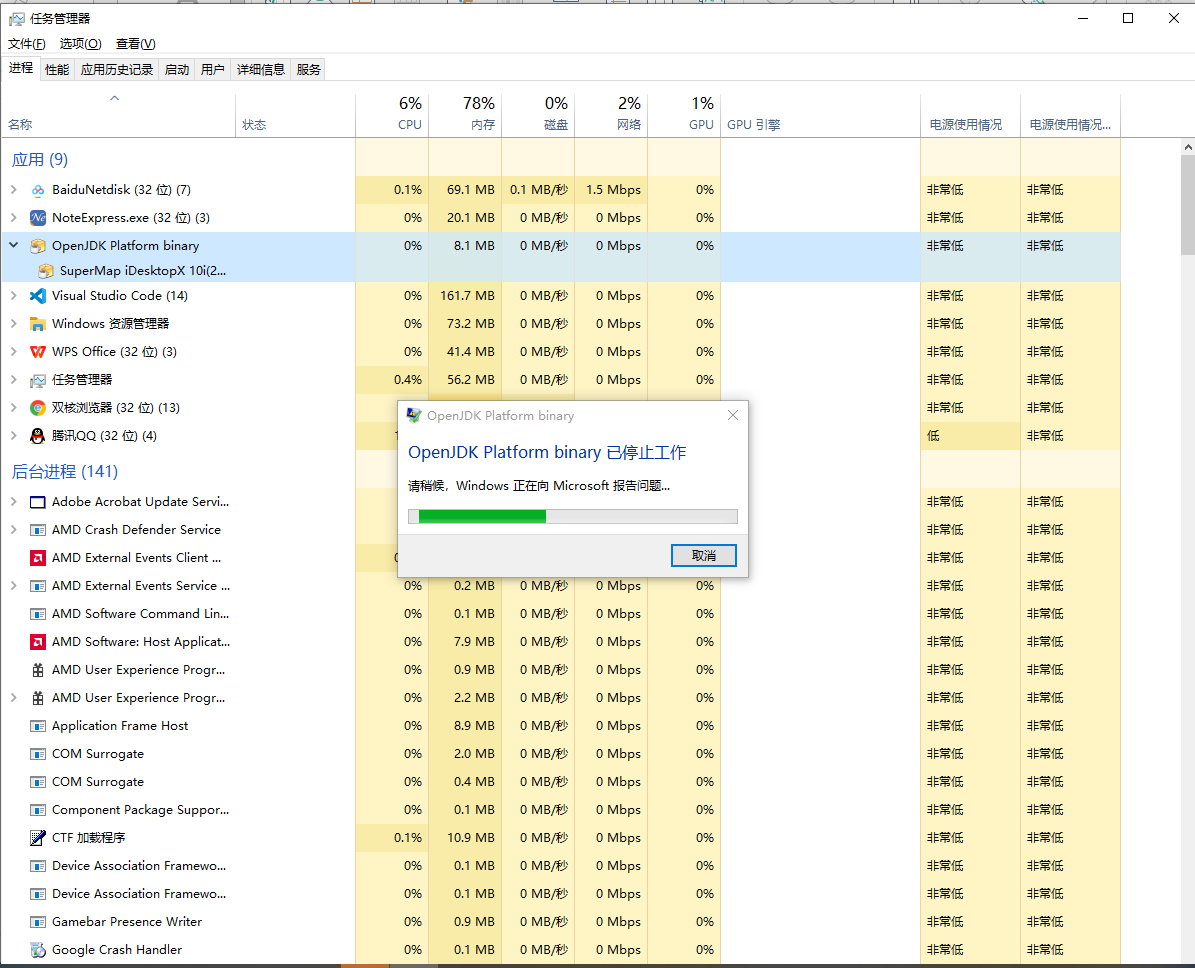The height and width of the screenshot is (968, 1195).
Task: Switch to the 服务 tab
Action: click(309, 69)
